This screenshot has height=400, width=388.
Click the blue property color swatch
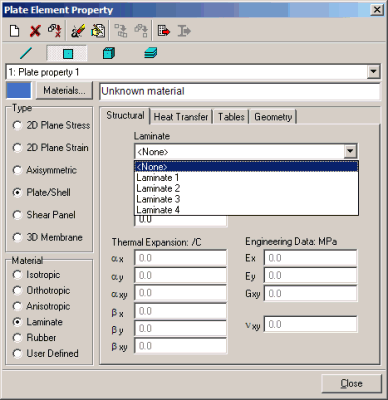click(x=19, y=90)
